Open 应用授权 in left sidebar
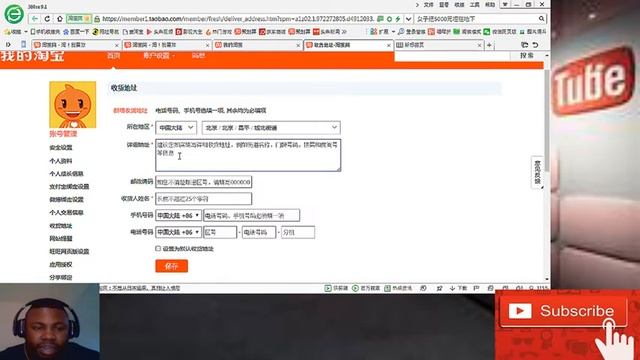 pyautogui.click(x=61, y=264)
